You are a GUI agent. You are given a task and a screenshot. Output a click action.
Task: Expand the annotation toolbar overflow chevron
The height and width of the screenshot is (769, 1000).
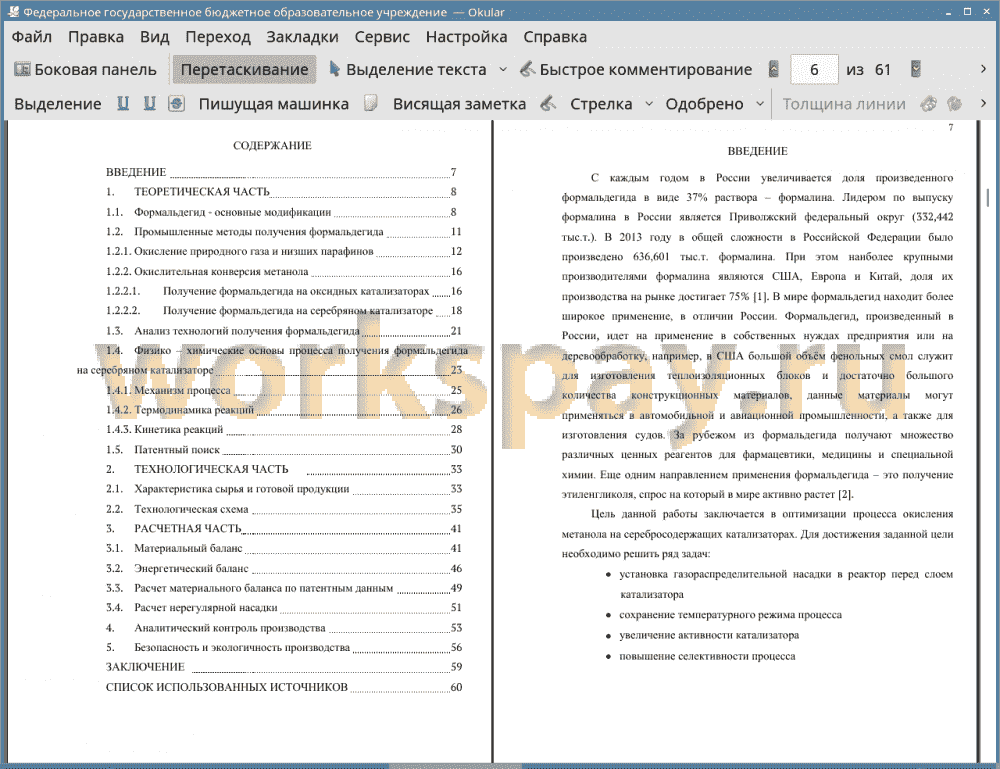983,103
